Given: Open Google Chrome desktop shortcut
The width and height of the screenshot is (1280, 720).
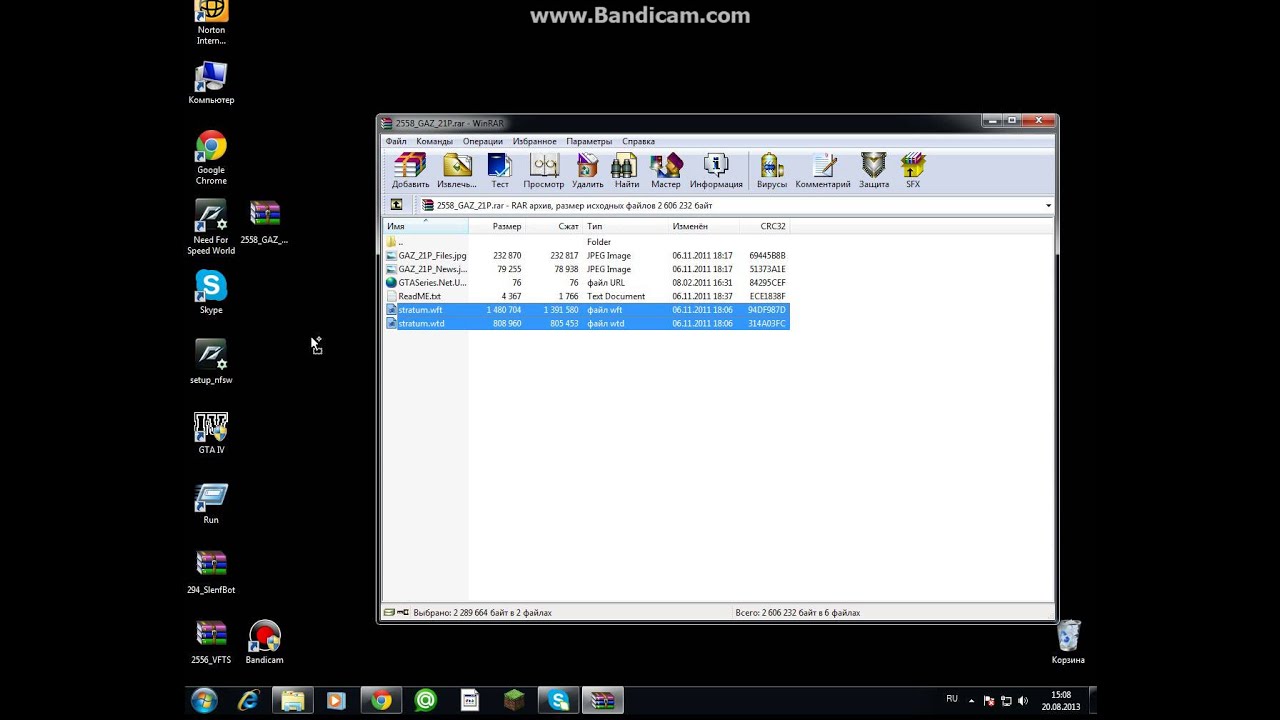Looking at the screenshot, I should point(211,157).
